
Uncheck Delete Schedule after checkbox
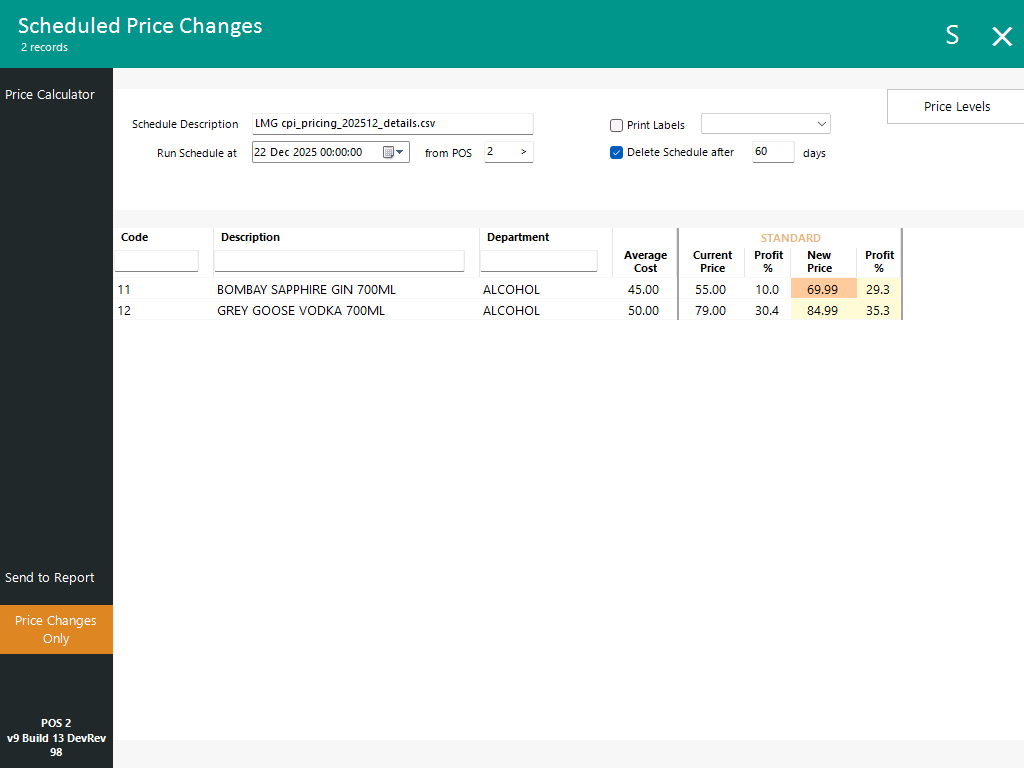[617, 152]
